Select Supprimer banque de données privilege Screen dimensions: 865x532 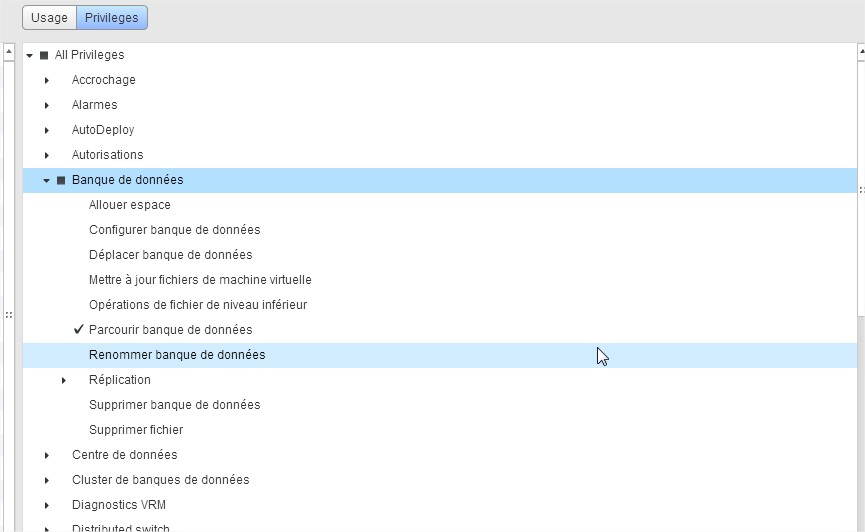174,405
